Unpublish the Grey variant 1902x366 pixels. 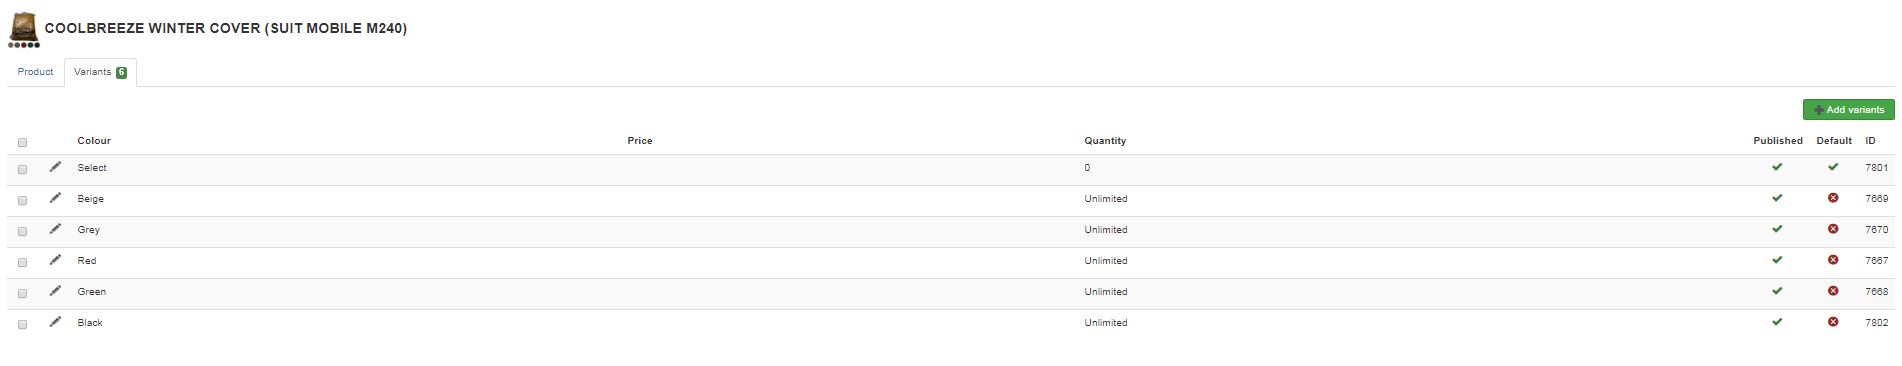pyautogui.click(x=1777, y=229)
